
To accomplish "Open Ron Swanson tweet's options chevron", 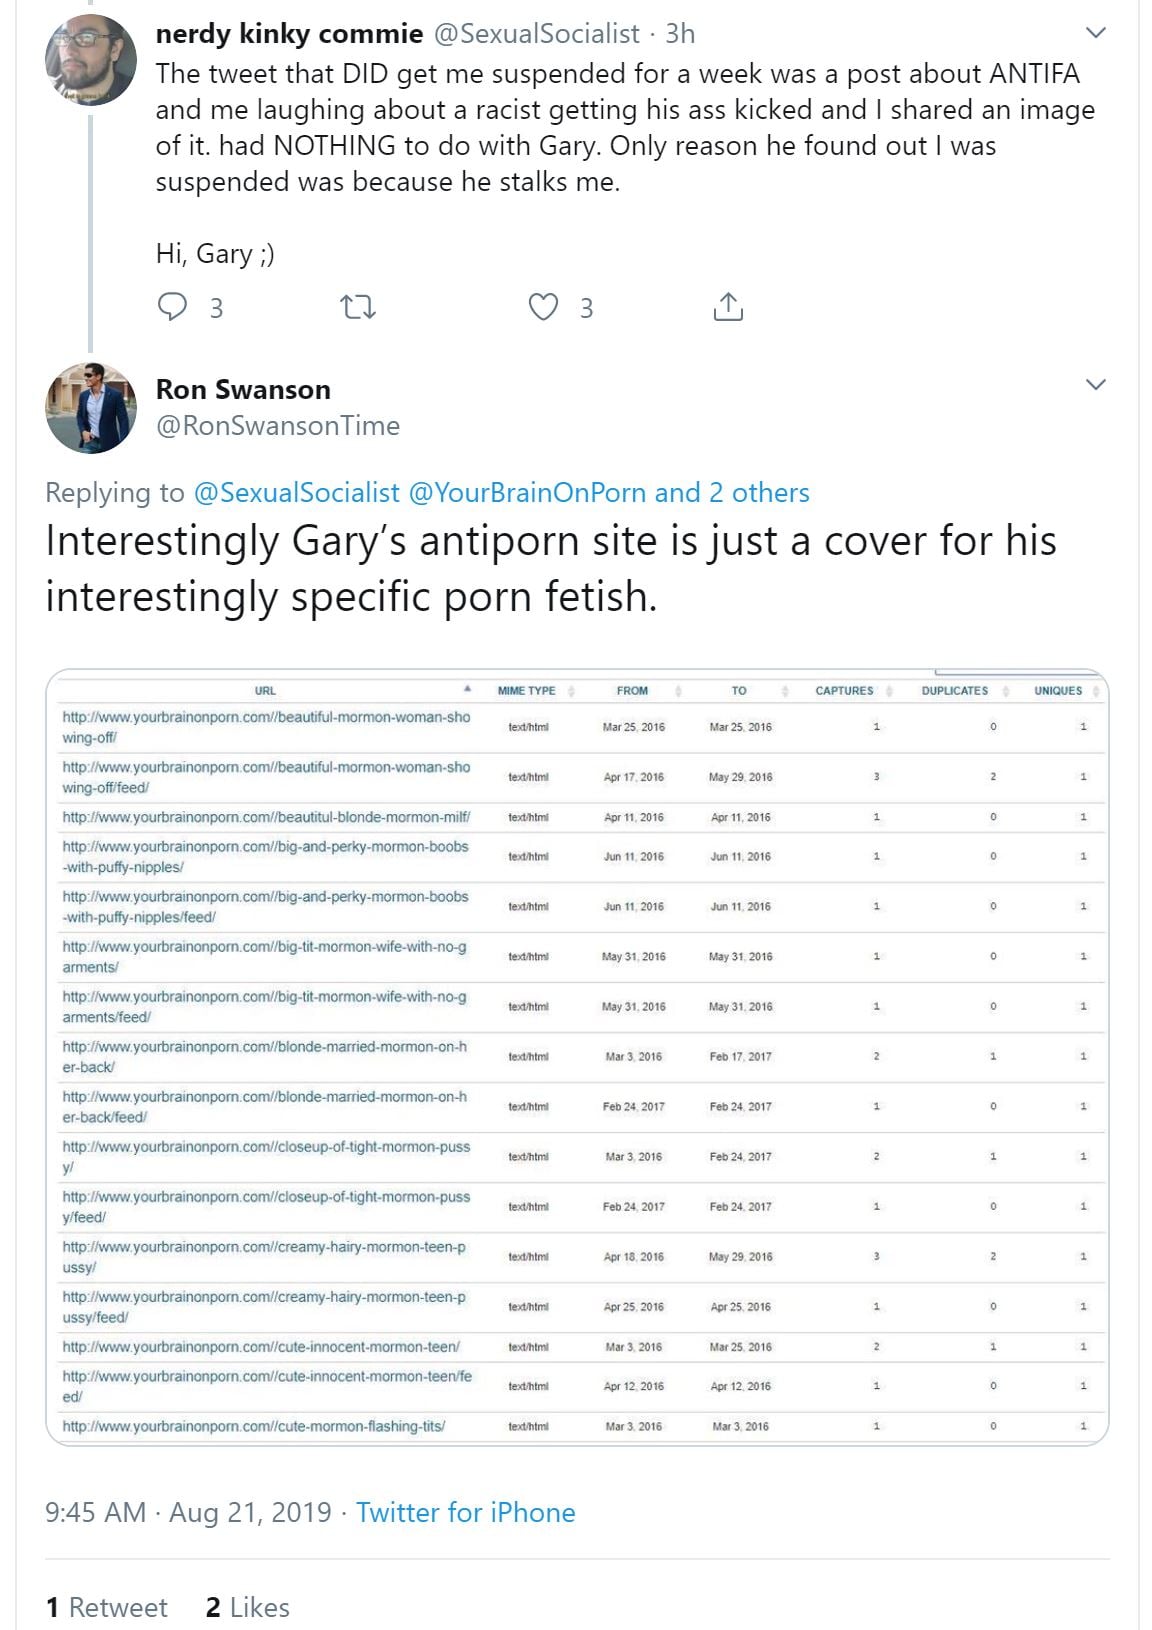I will click(1096, 385).
